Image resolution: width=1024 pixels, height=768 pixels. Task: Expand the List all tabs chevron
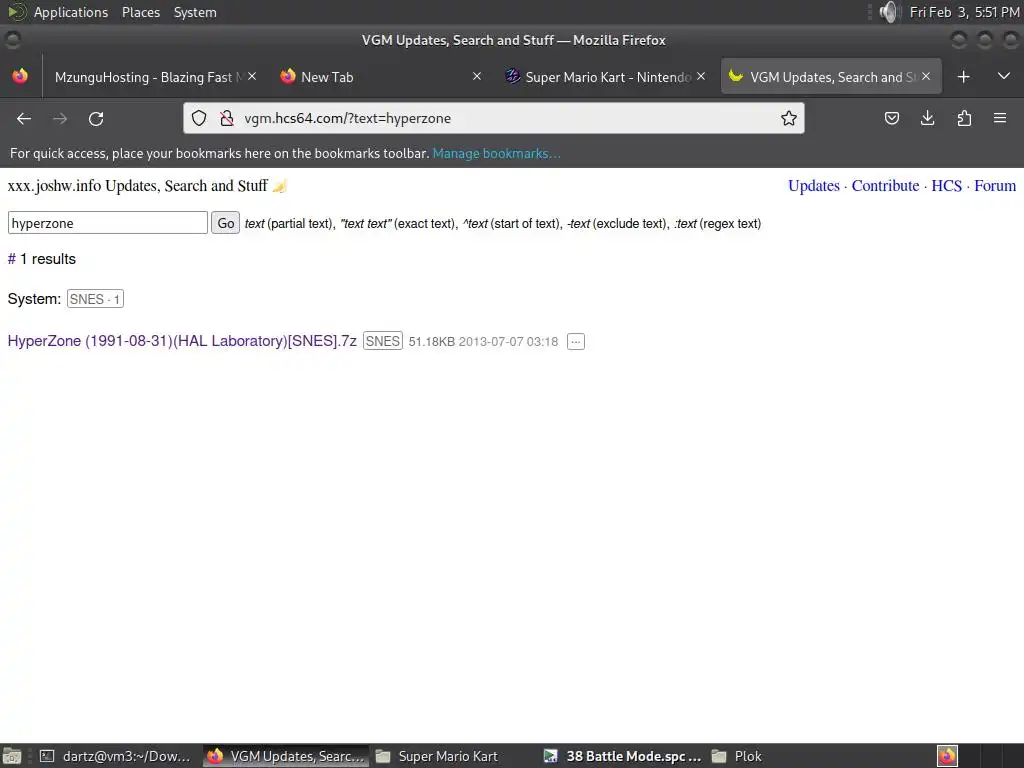point(1004,76)
